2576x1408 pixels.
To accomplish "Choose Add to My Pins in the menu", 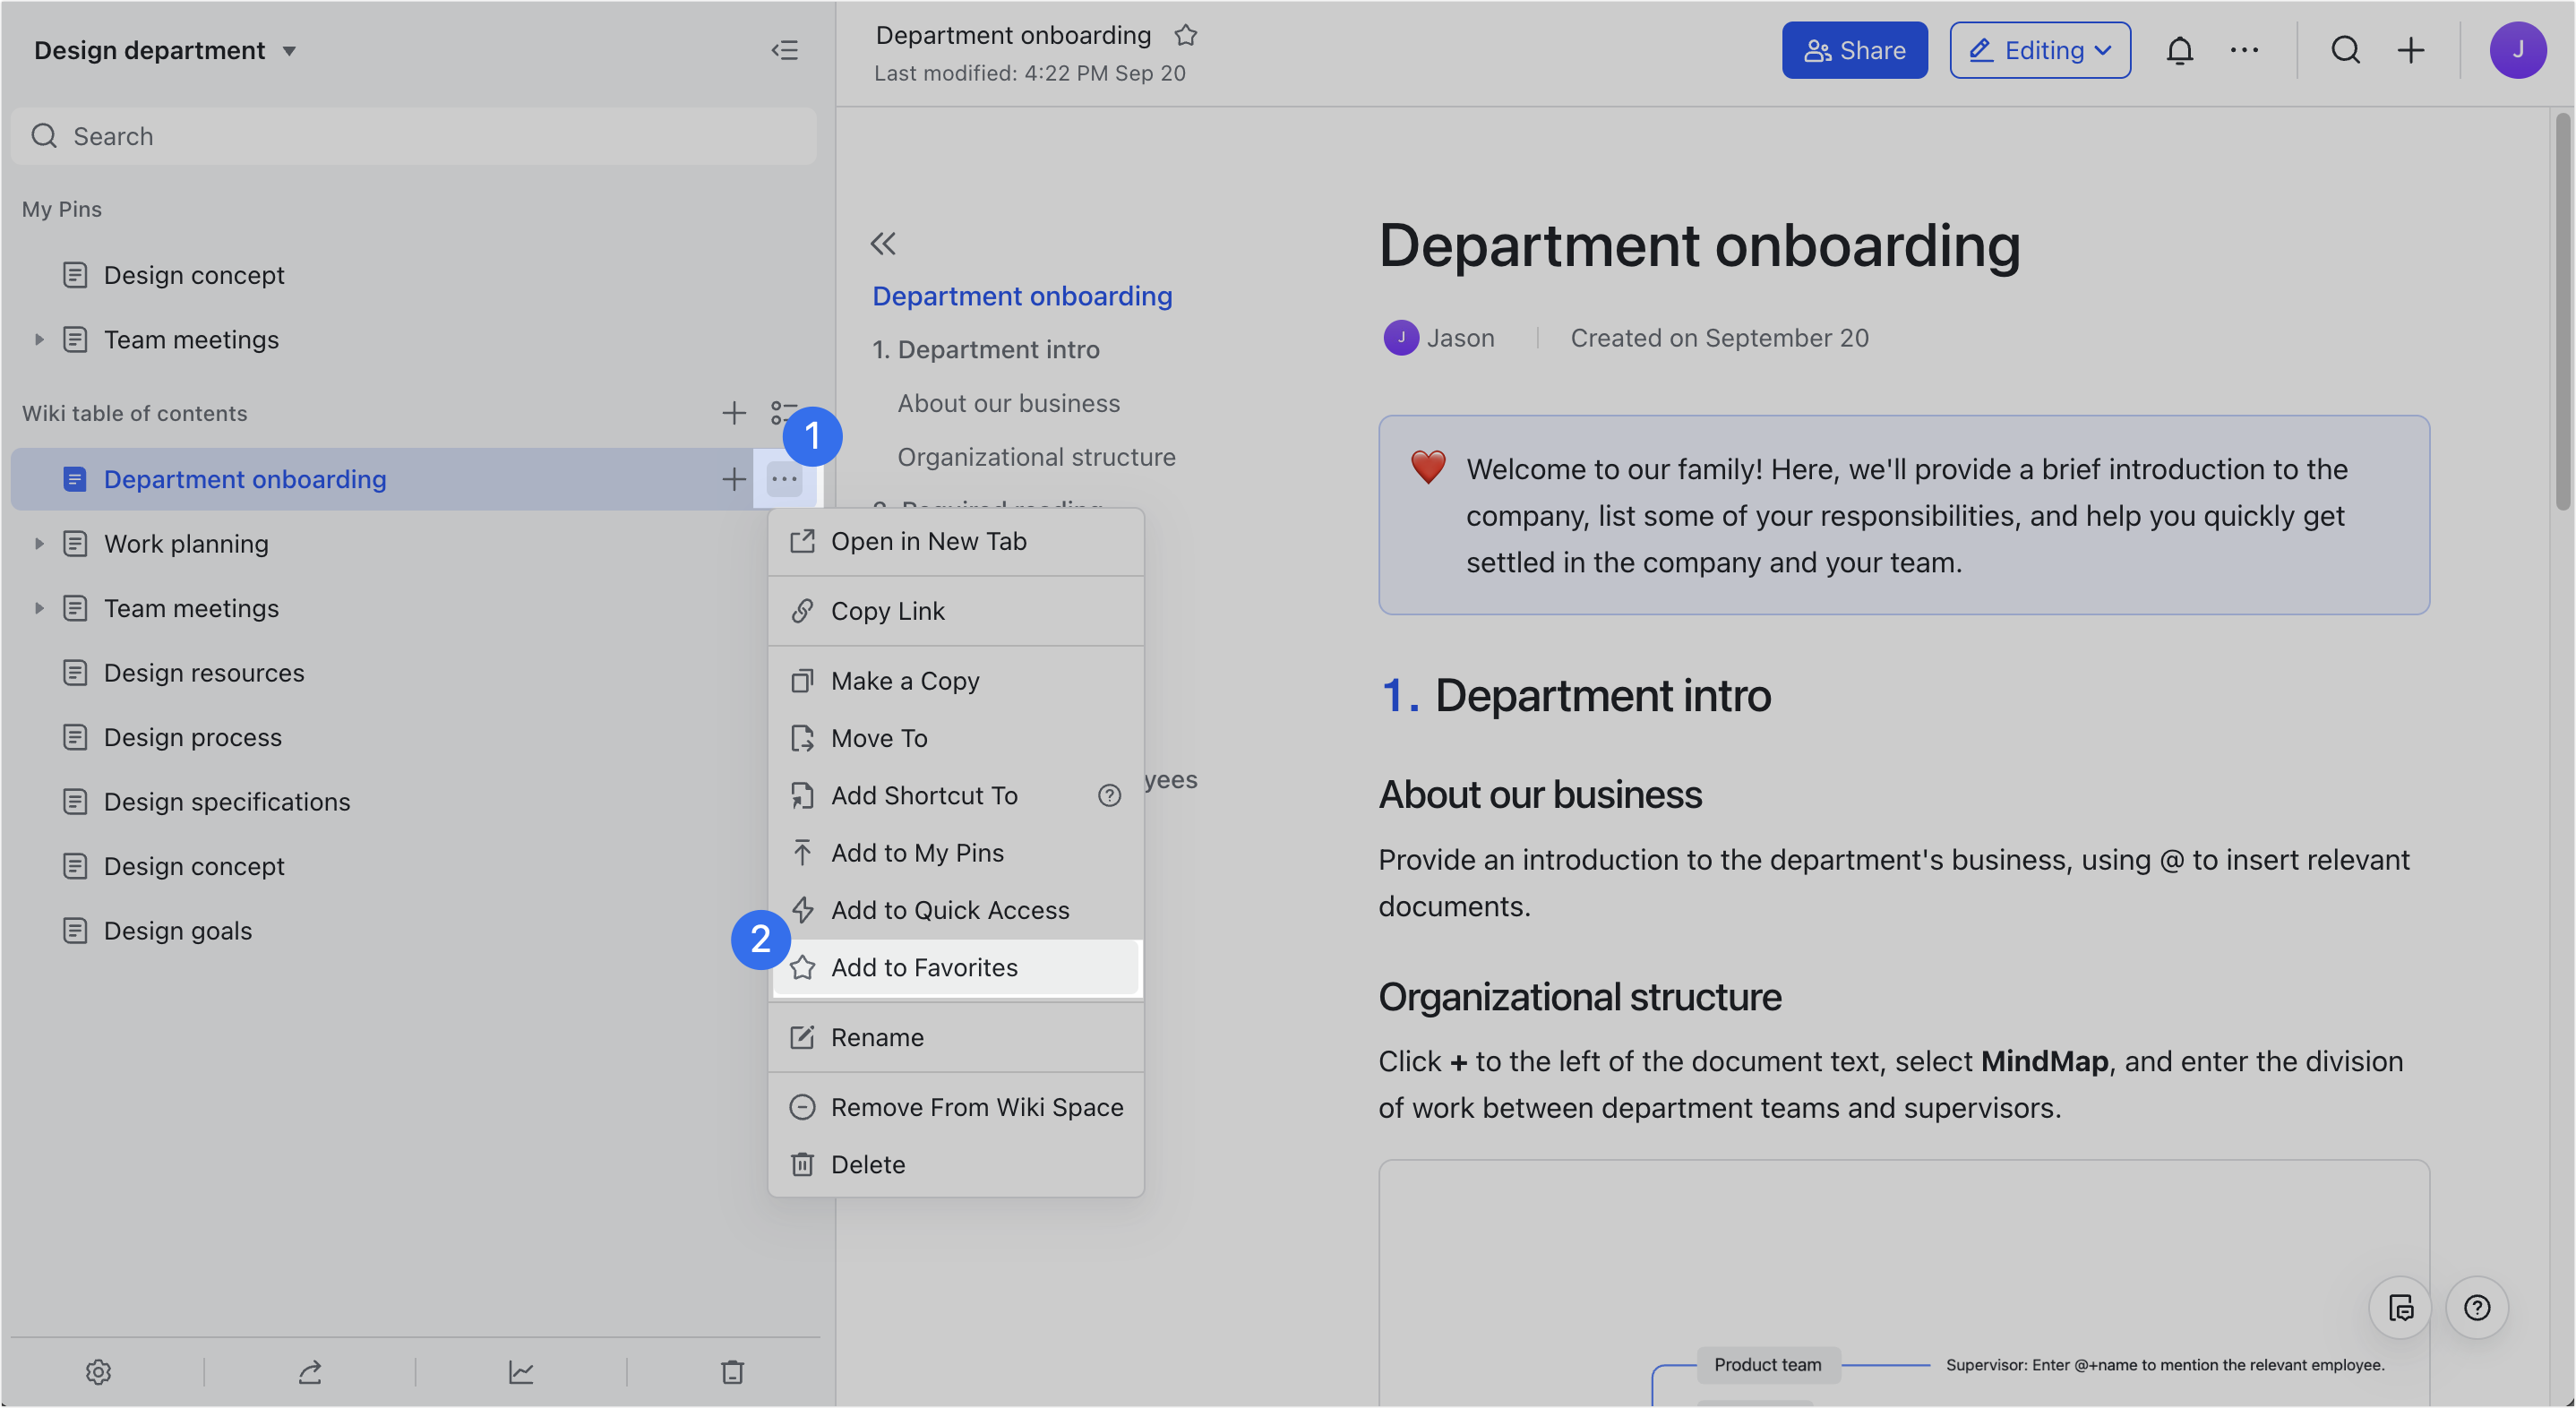I will [917, 853].
